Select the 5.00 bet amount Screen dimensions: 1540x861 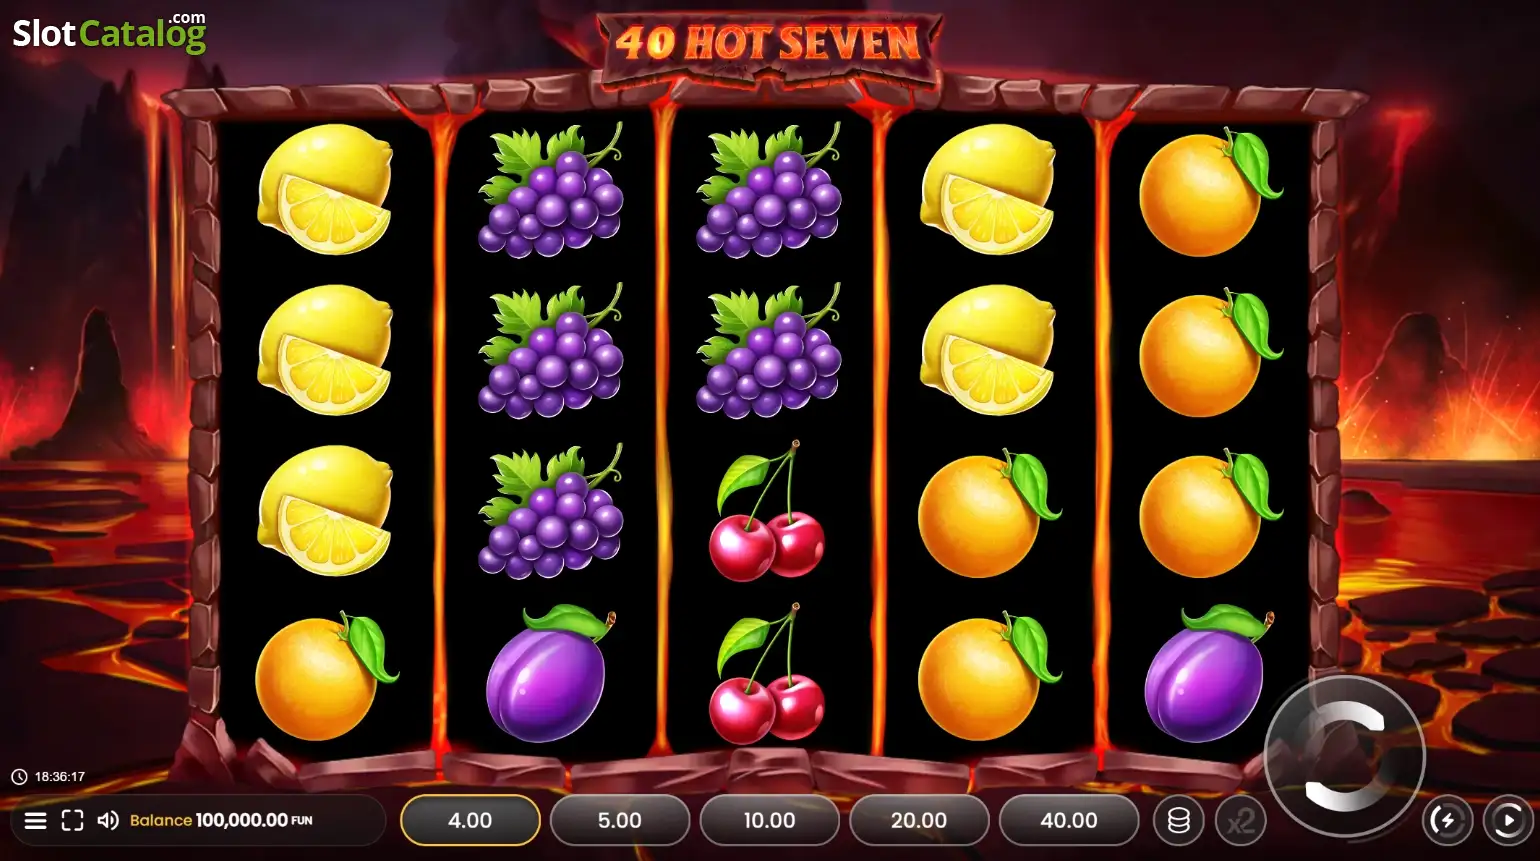click(620, 820)
